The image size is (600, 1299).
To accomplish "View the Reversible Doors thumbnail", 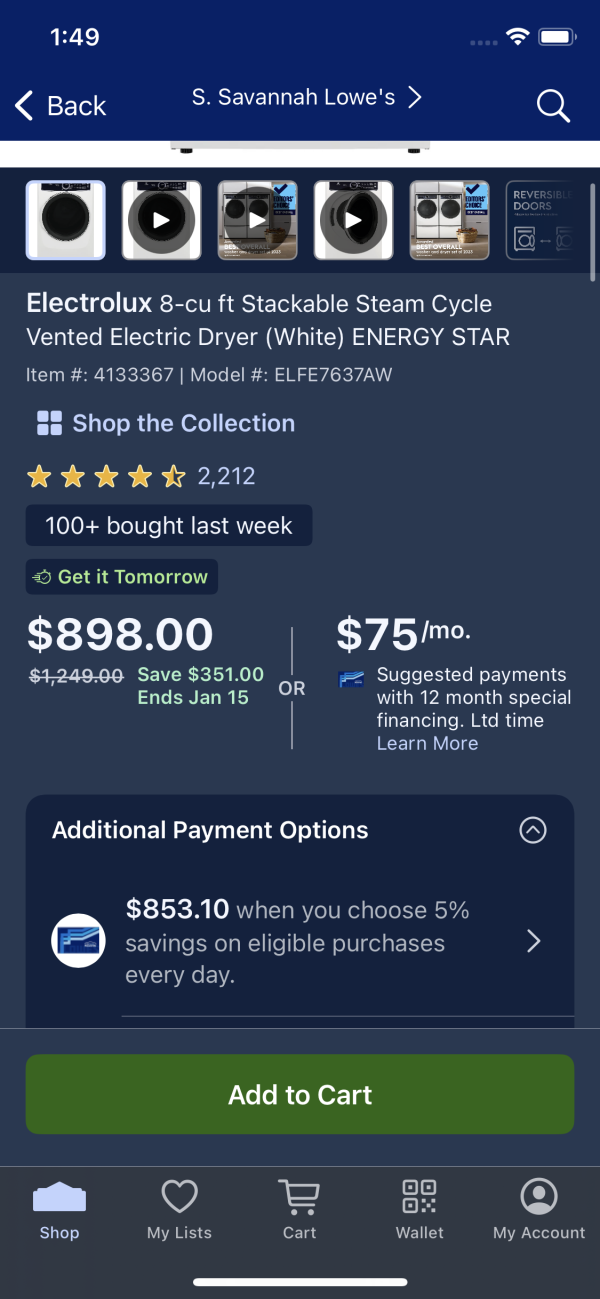I will click(543, 220).
